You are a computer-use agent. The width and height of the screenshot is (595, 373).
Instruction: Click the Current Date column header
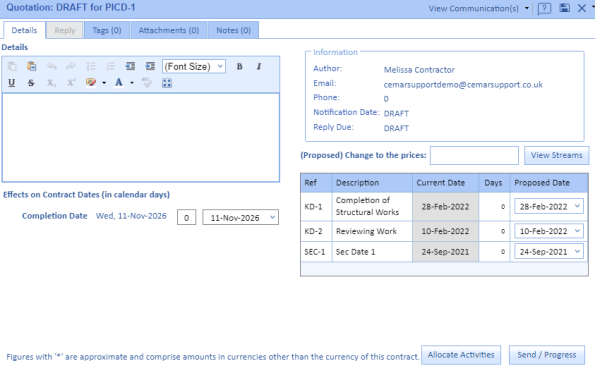click(x=445, y=183)
